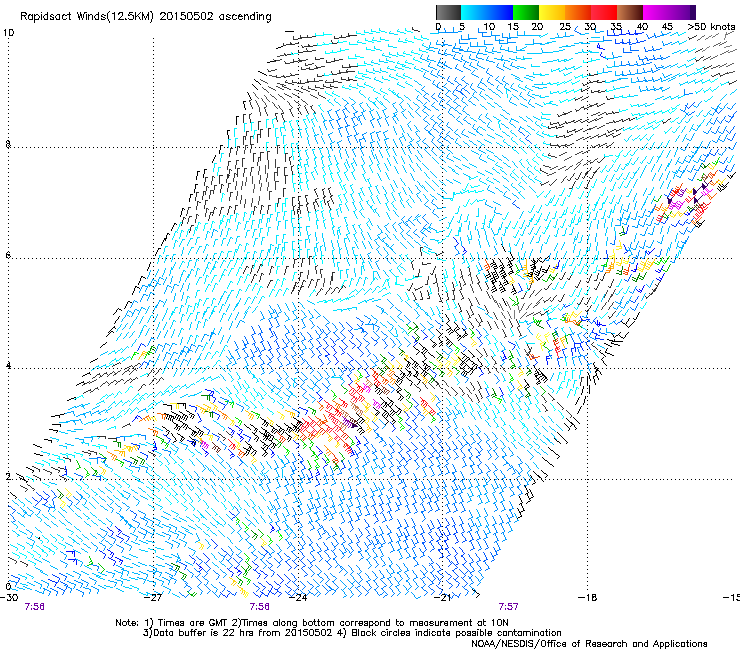The height and width of the screenshot is (650, 740).
Task: Click the latitude label 6
Action: pyautogui.click(x=8, y=255)
